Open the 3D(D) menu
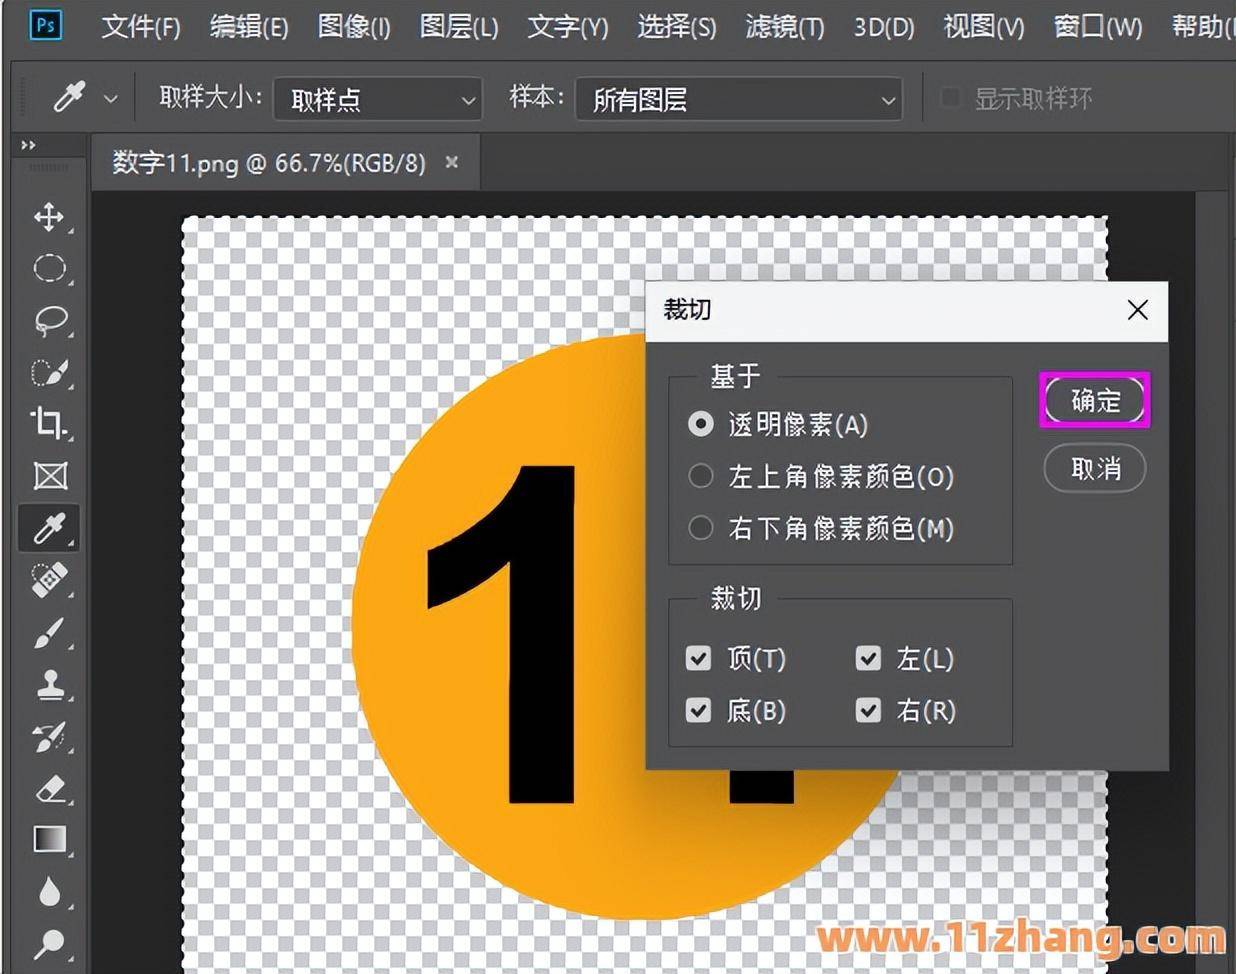Image resolution: width=1236 pixels, height=974 pixels. (x=884, y=26)
